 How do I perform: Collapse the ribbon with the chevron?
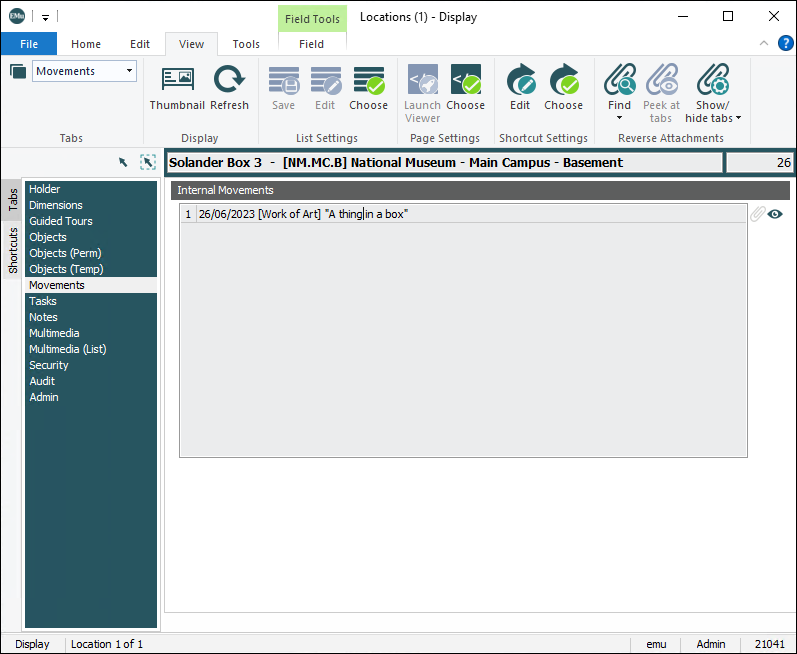click(x=764, y=43)
